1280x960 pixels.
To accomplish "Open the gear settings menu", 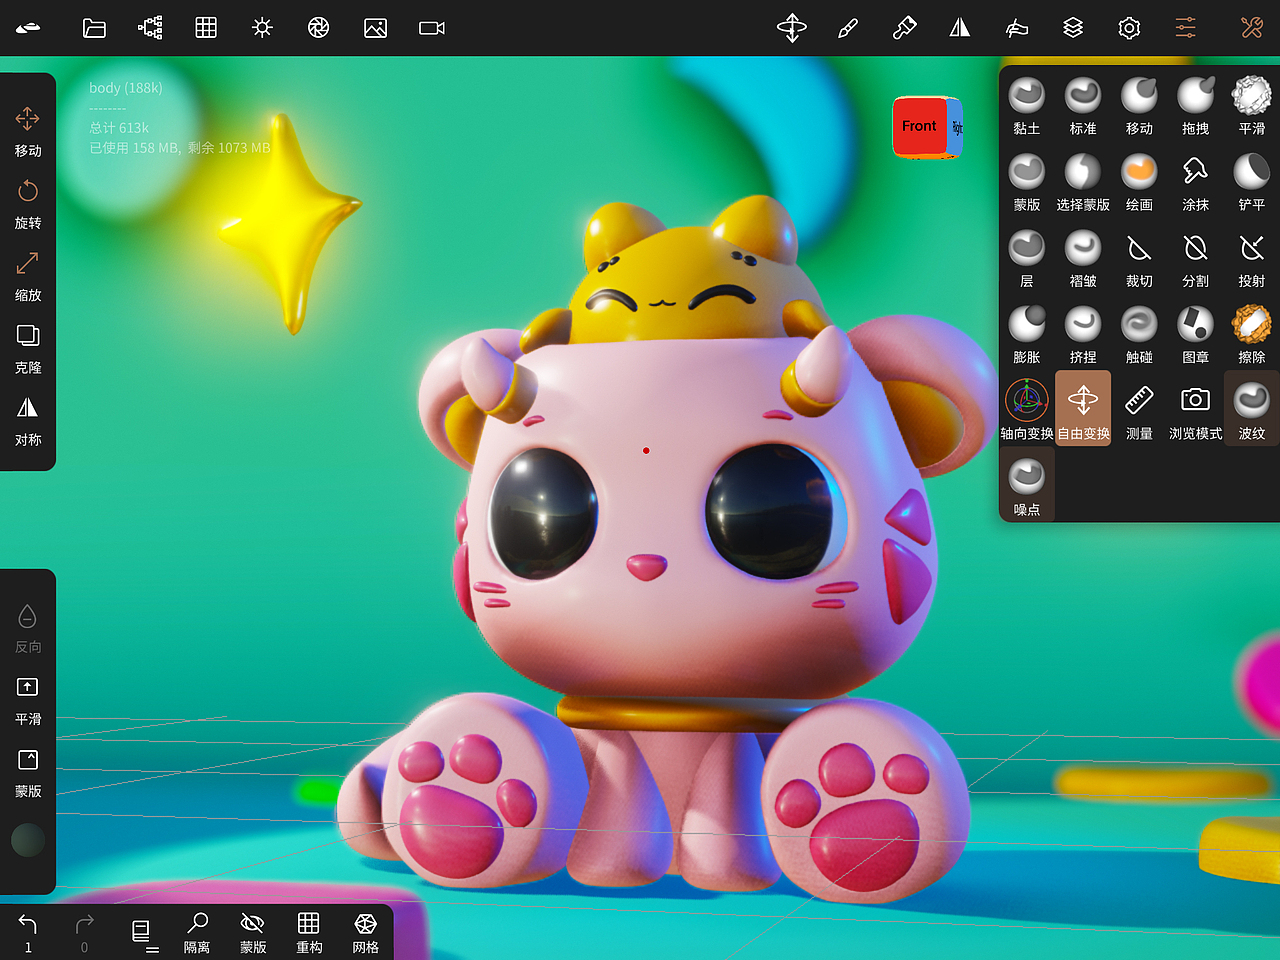I will (1129, 28).
